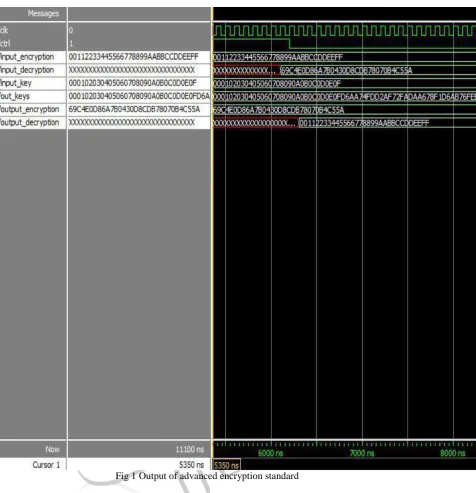Click the 7000 ns timeline label
Image resolution: width=476 pixels, height=493 pixels.
point(362,453)
